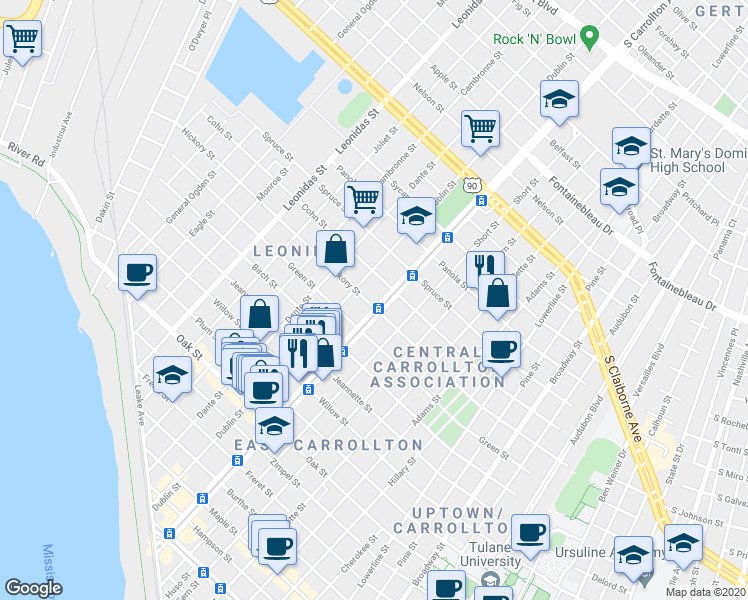This screenshot has width=748, height=600.
Task: Click the River Rd label
Action: [x=26, y=154]
